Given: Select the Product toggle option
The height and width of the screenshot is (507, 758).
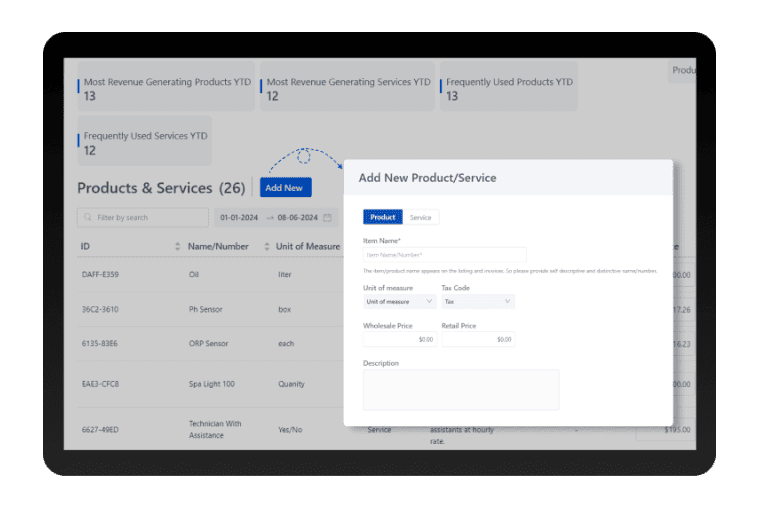Looking at the screenshot, I should [383, 217].
